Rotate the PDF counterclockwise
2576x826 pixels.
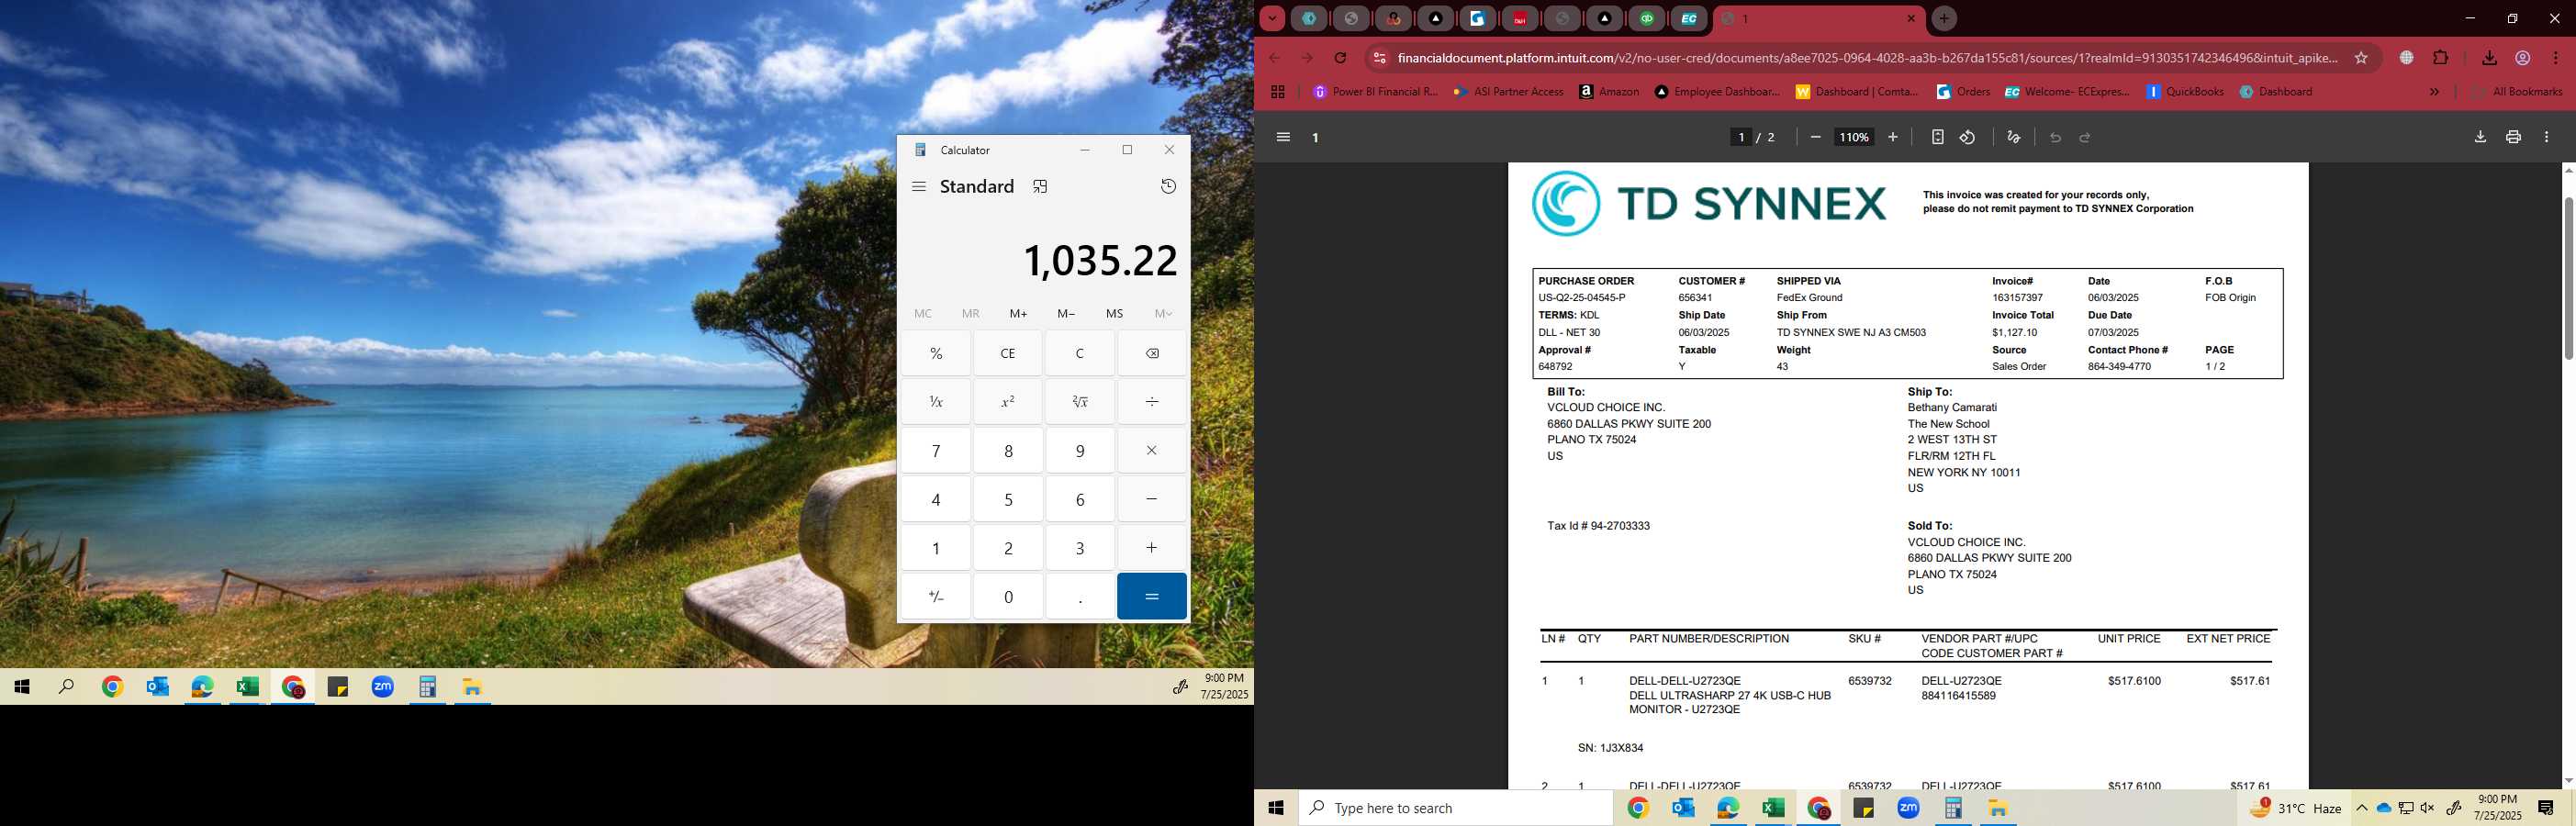[x=1967, y=137]
